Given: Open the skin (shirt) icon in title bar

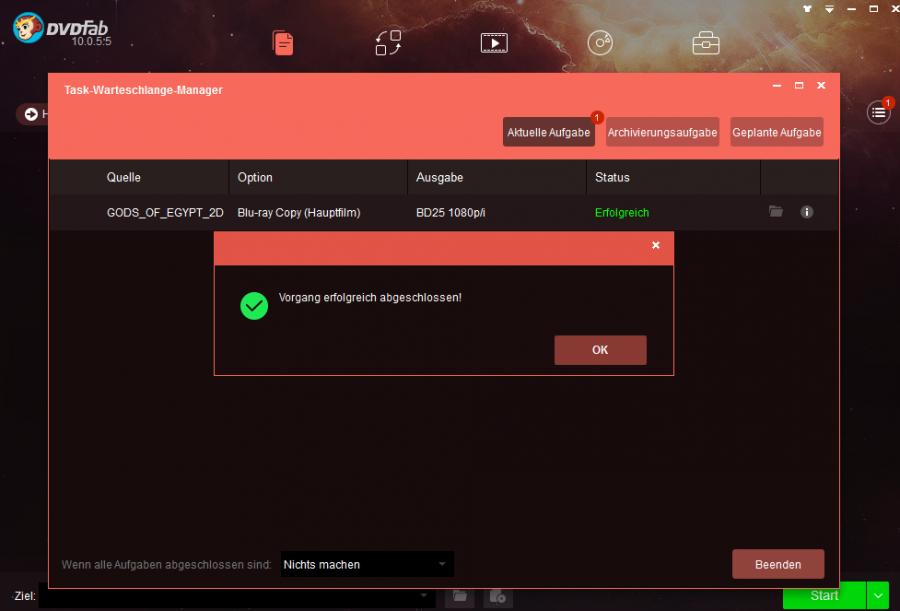Looking at the screenshot, I should click(x=808, y=9).
